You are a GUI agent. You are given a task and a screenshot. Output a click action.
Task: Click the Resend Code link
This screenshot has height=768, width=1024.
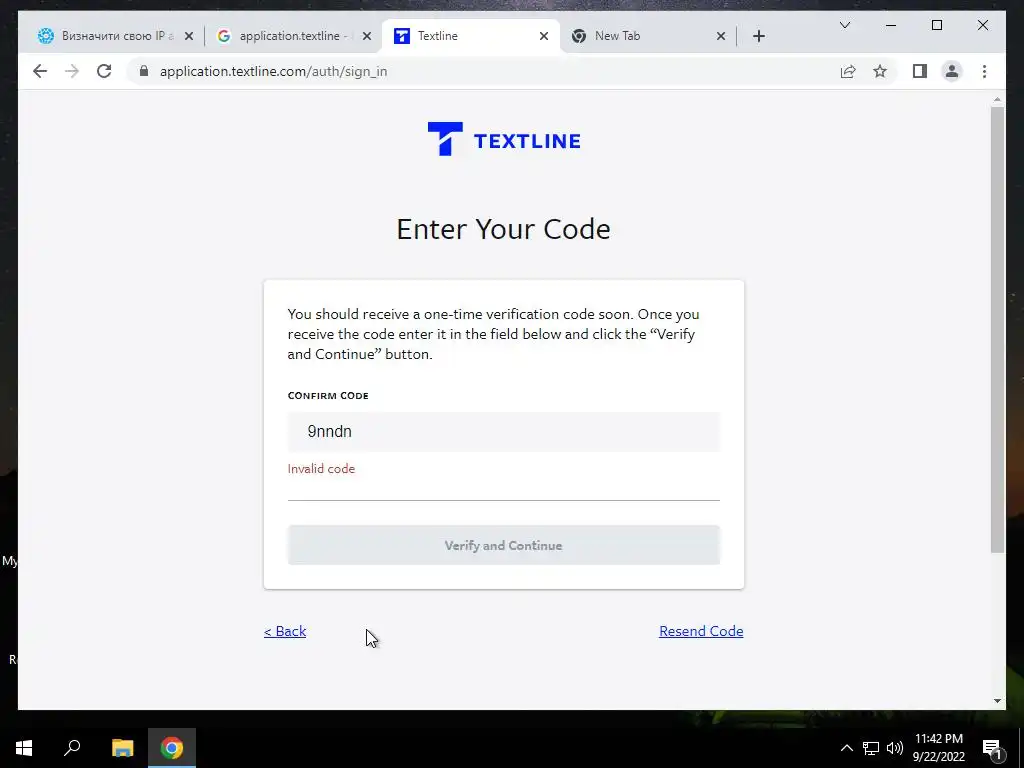pos(701,631)
